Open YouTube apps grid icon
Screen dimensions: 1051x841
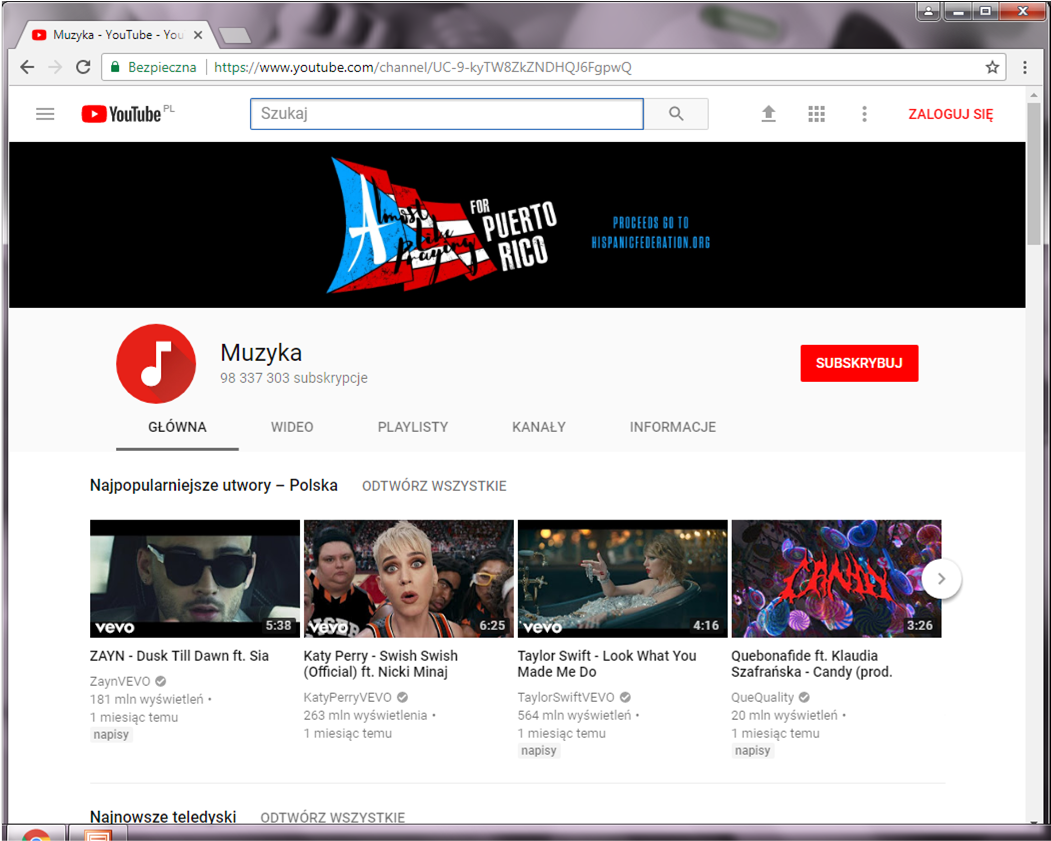816,114
